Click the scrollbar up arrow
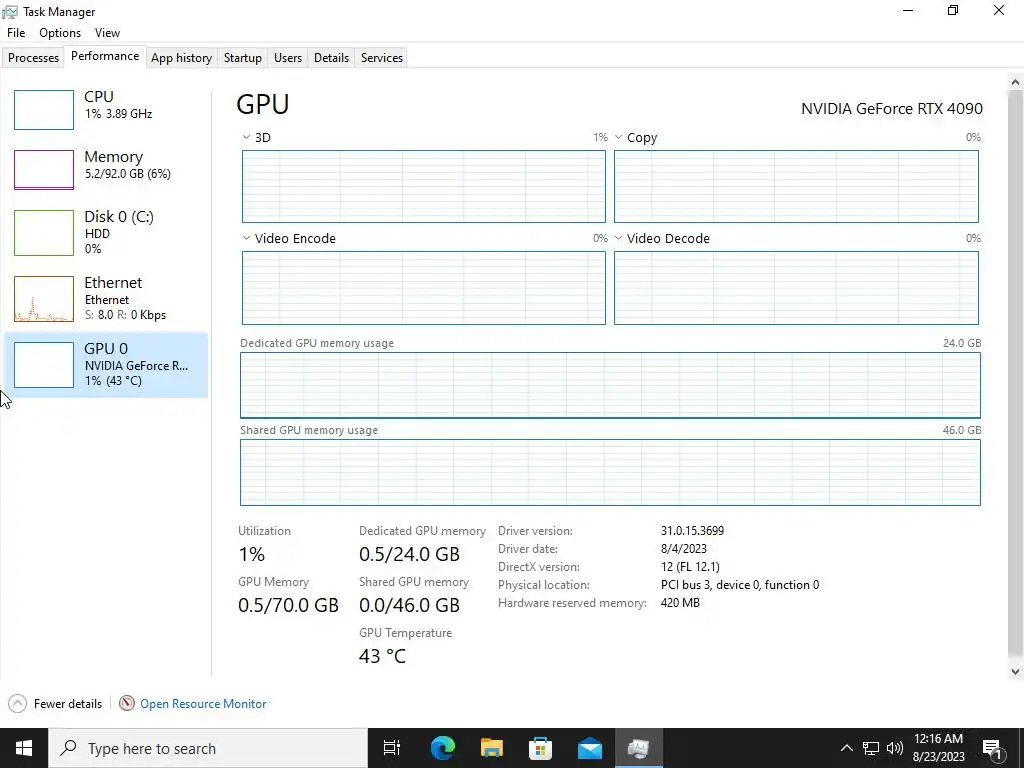This screenshot has height=768, width=1024. [1015, 82]
